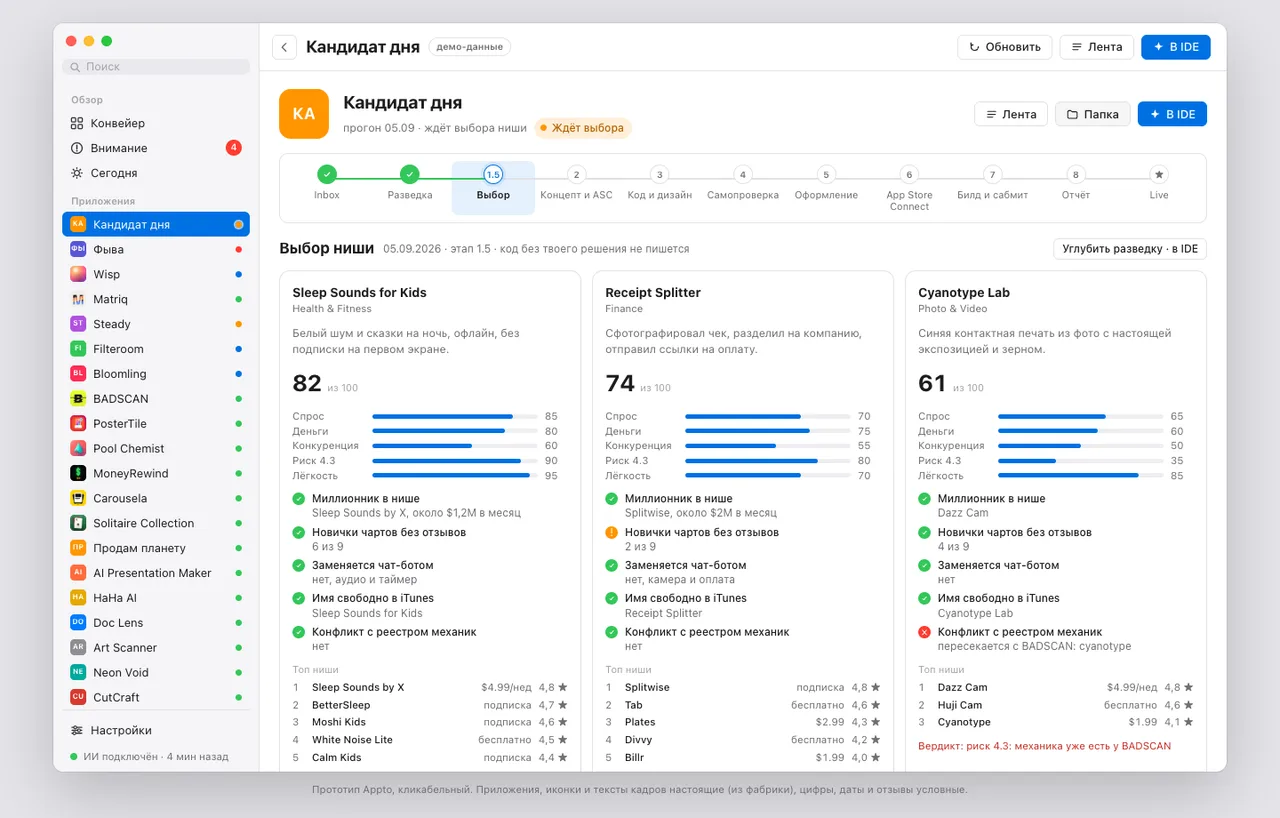
Task: Open the Steady app icon
Action: click(x=78, y=324)
